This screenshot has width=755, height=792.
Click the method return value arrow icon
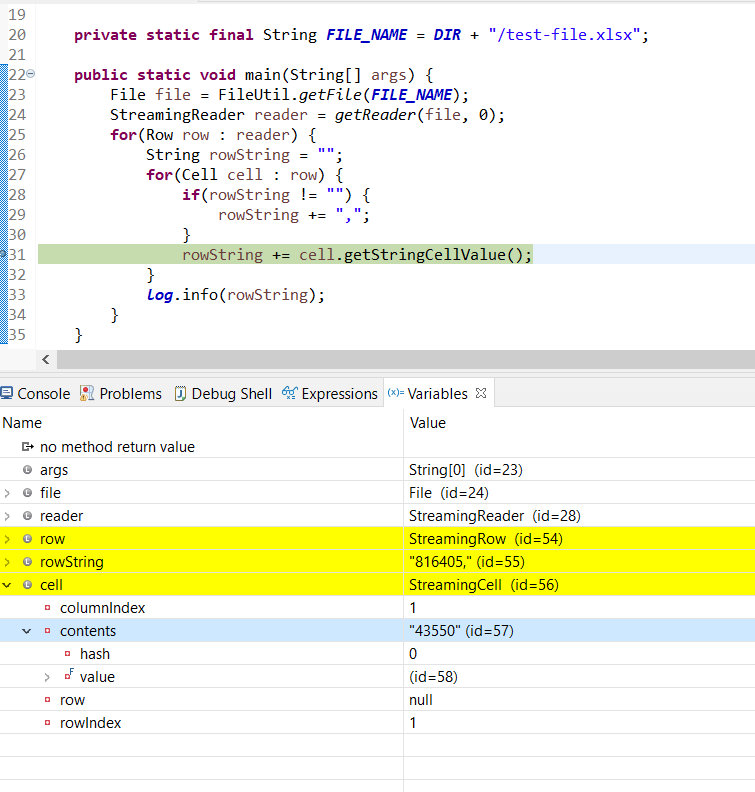pos(28,447)
